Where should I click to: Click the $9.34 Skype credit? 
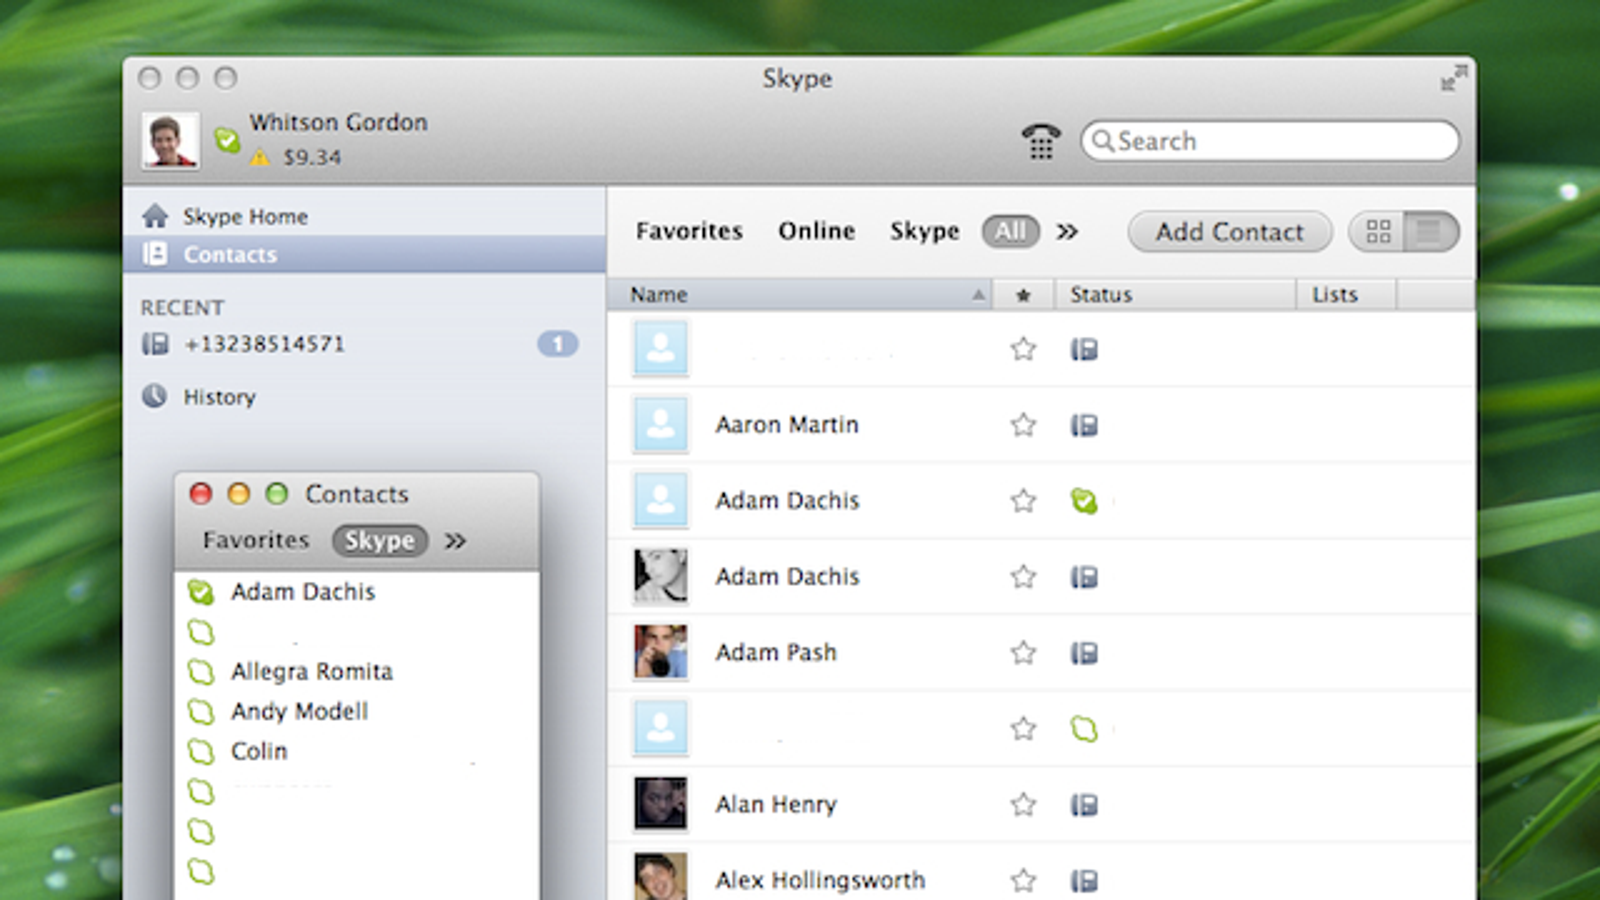tap(312, 157)
